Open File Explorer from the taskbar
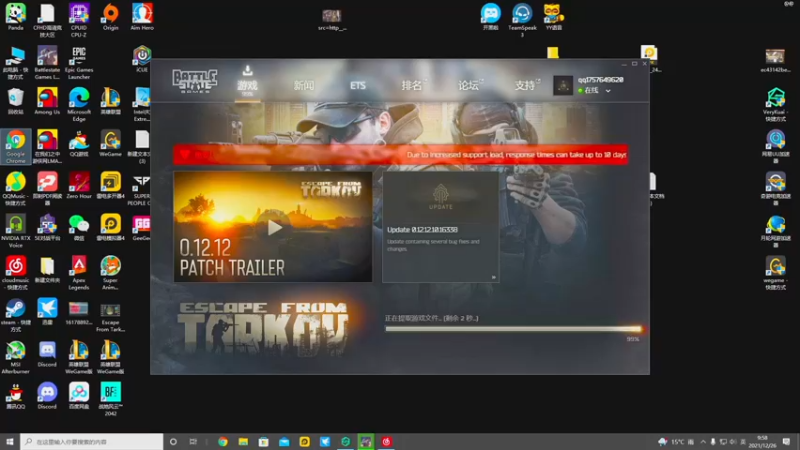Screen dimensions: 800x450 (243, 441)
